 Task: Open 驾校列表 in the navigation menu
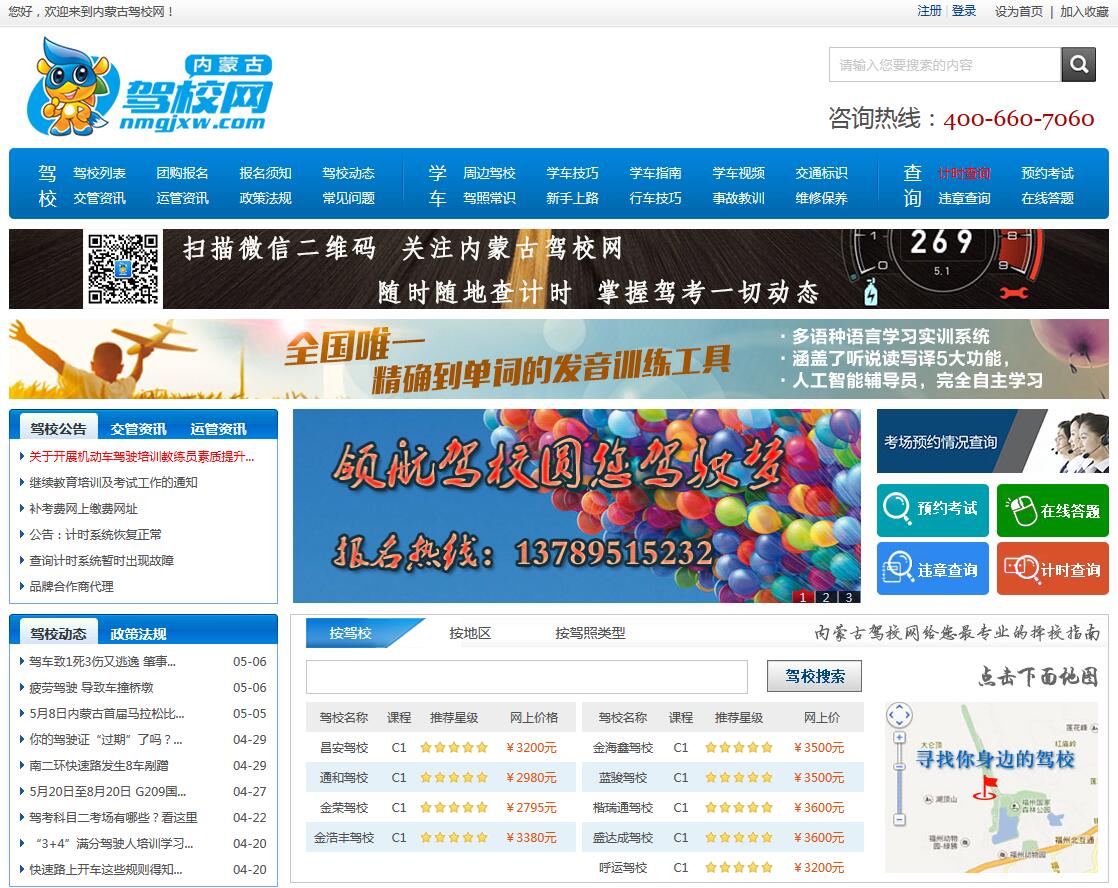tap(99, 173)
